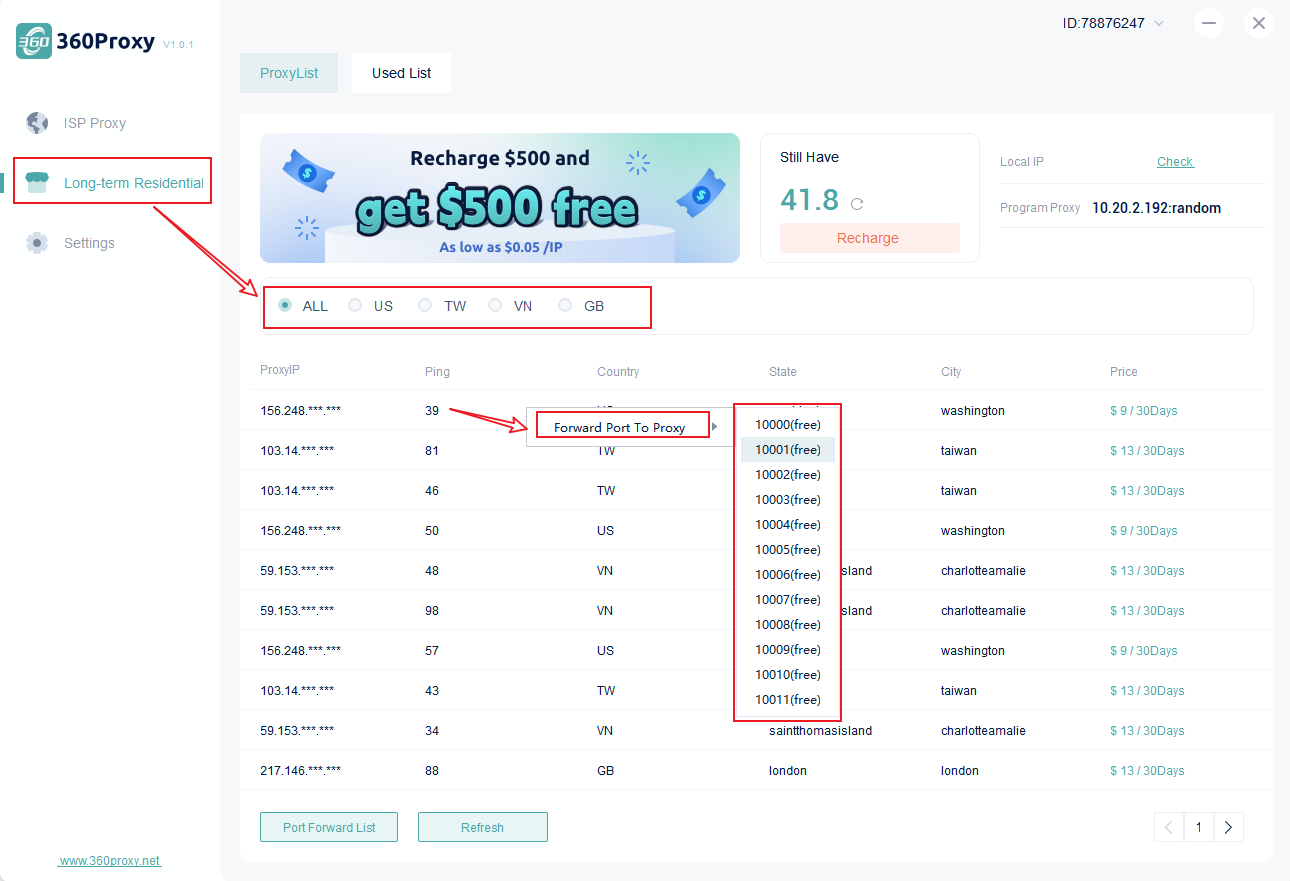Open the www.360proxy.net link
This screenshot has height=881, width=1290.
tap(110, 861)
